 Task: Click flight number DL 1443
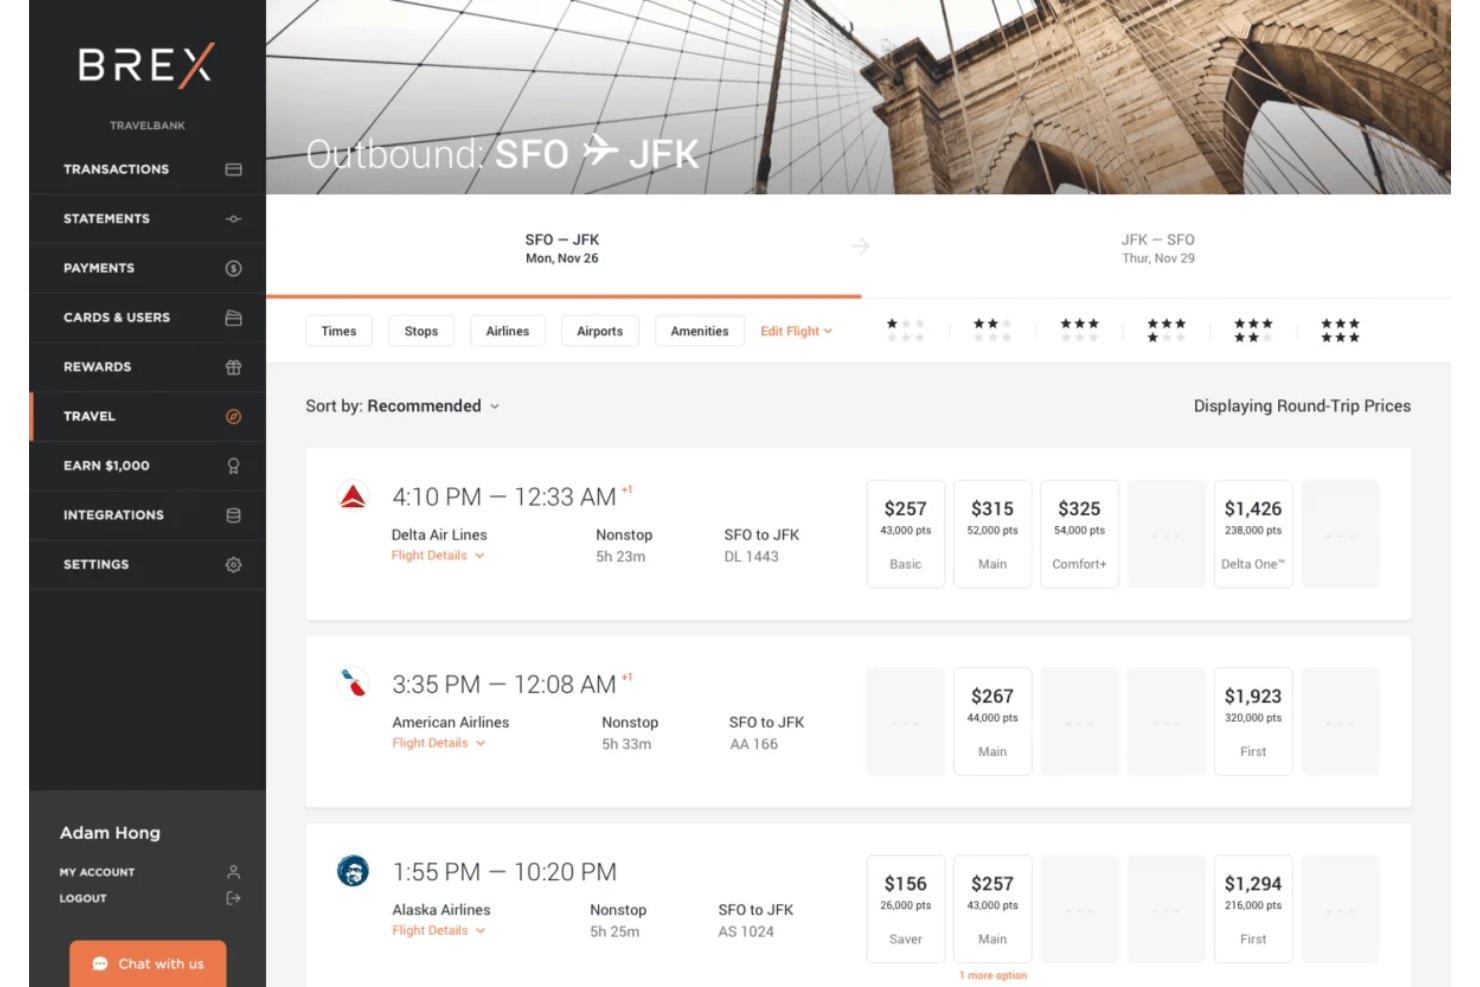click(751, 557)
